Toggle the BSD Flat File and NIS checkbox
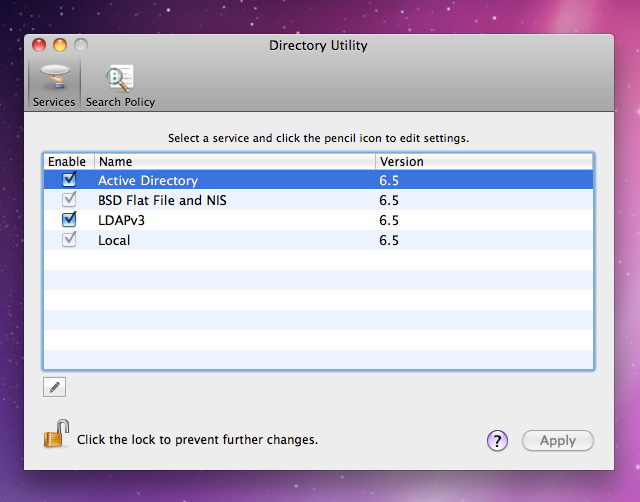 pyautogui.click(x=69, y=200)
